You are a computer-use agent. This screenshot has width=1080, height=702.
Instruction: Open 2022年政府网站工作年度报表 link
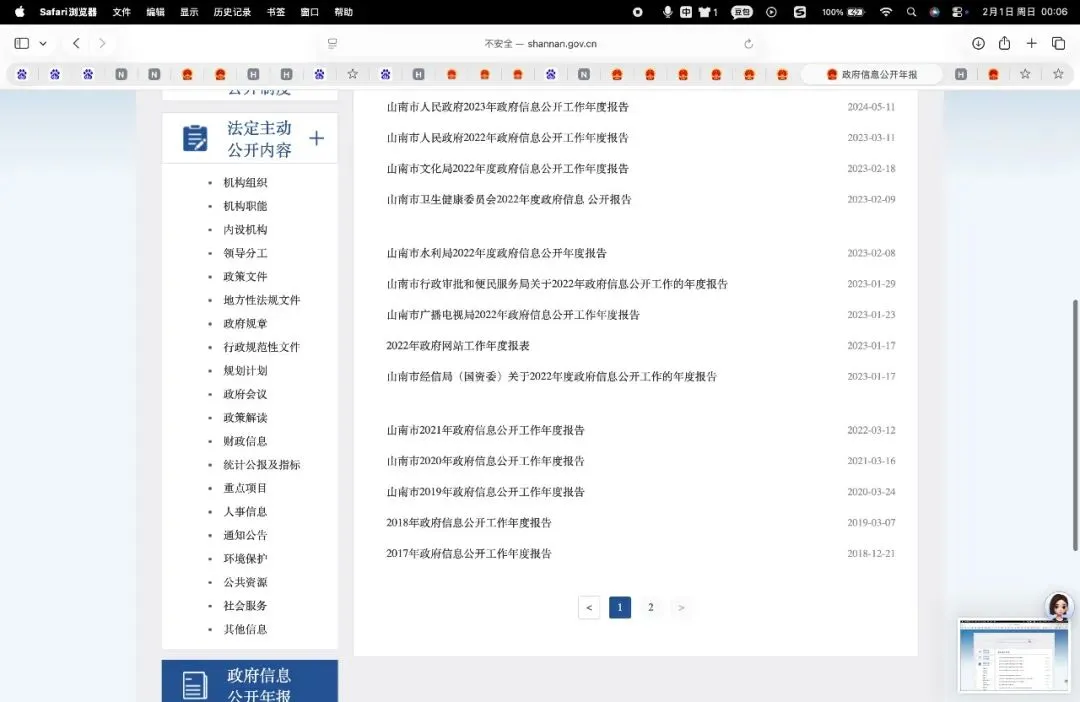(458, 345)
